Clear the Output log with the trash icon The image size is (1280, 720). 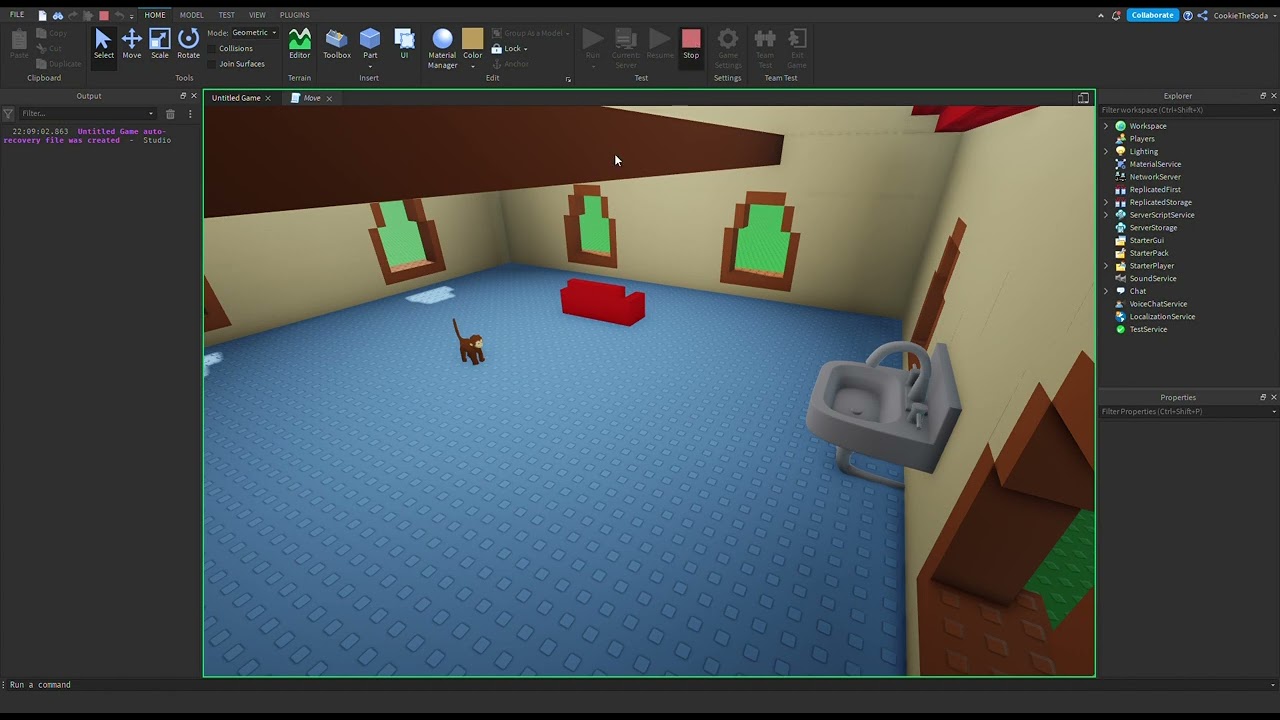pyautogui.click(x=170, y=114)
